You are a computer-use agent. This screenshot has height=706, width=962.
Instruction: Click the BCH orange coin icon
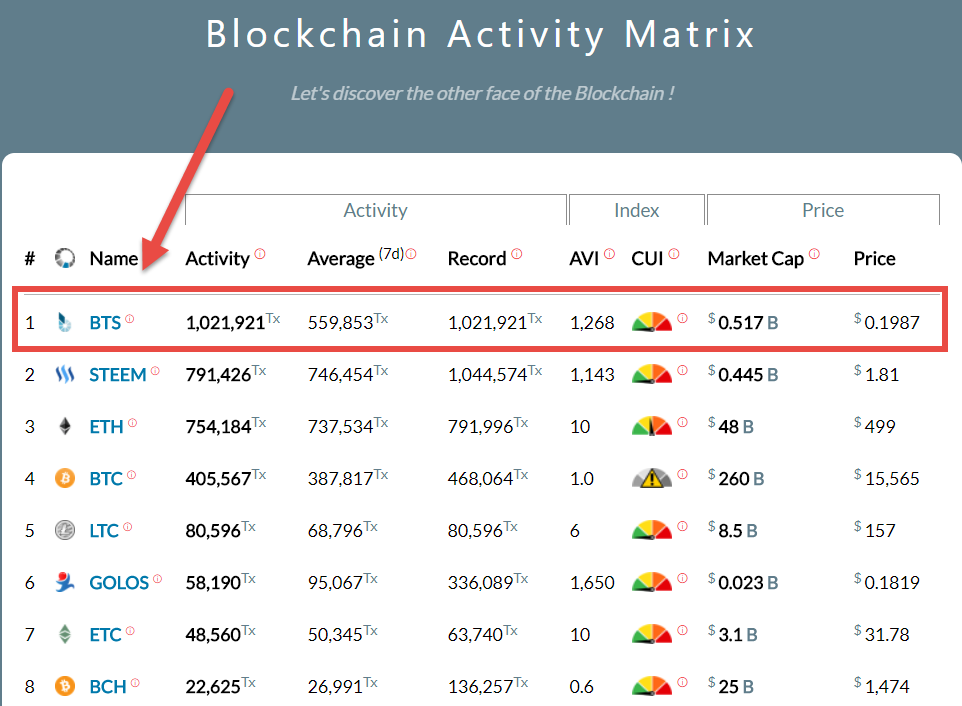(64, 686)
